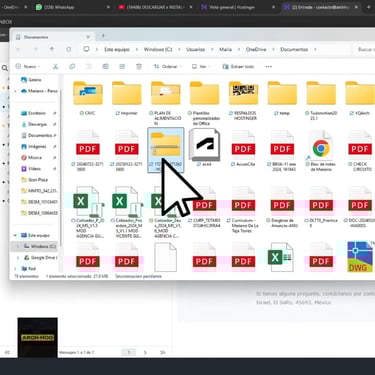Viewport: 375px width, 375px height.
Task: Expand the Mariano - Personal OneDrive tree node
Action: coord(15,91)
